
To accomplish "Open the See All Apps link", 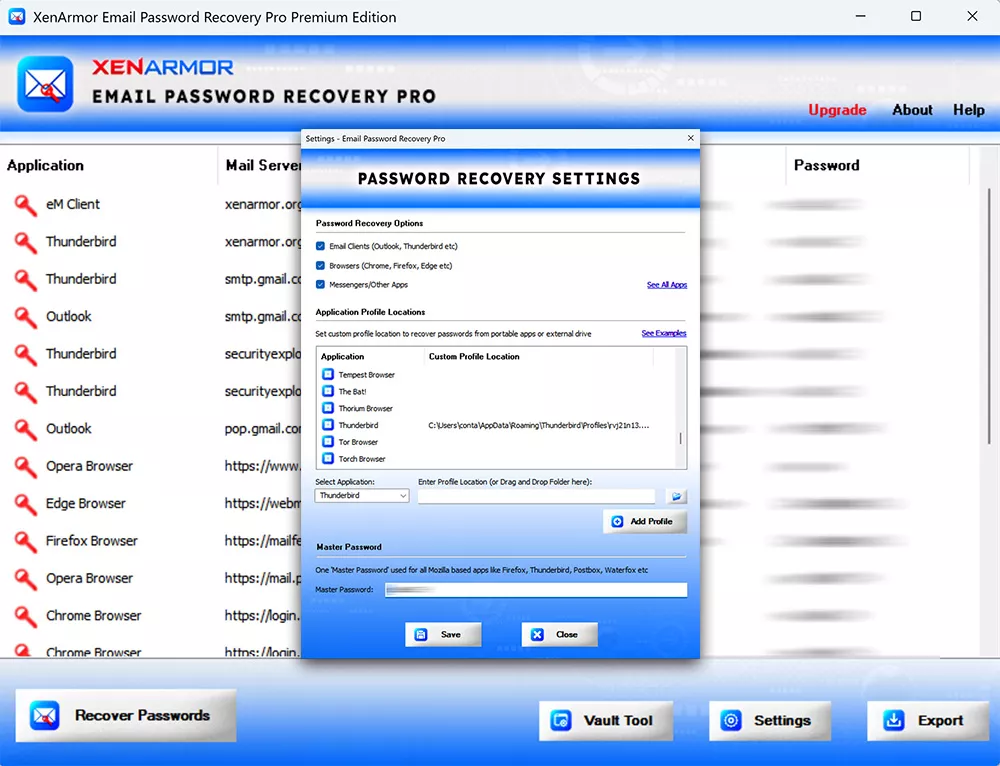I will 666,285.
